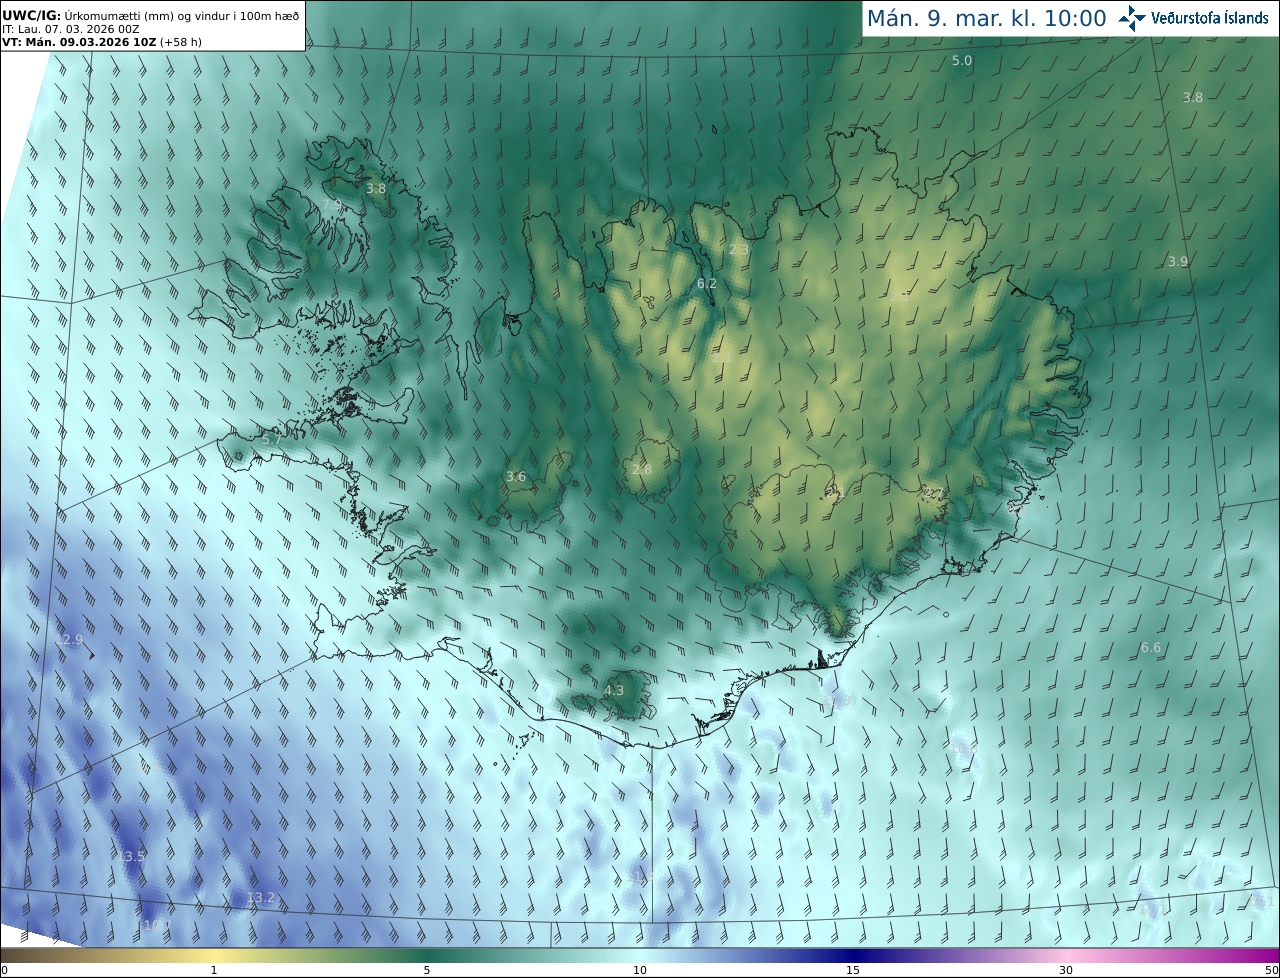
Task: Click the dark navy part of the color scale
Action: pos(853,955)
